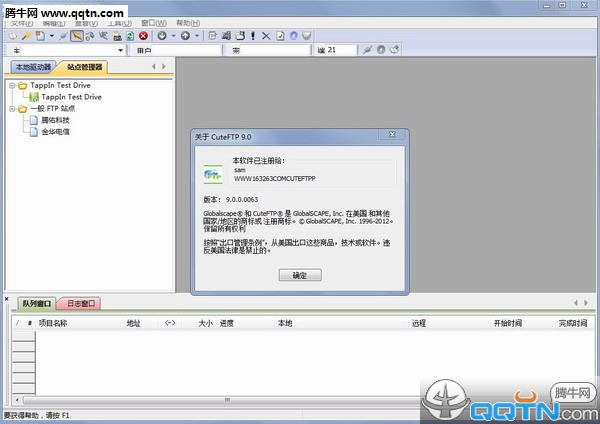Click the quick connect plug icon
This screenshot has width=600, height=424.
(x=367, y=50)
